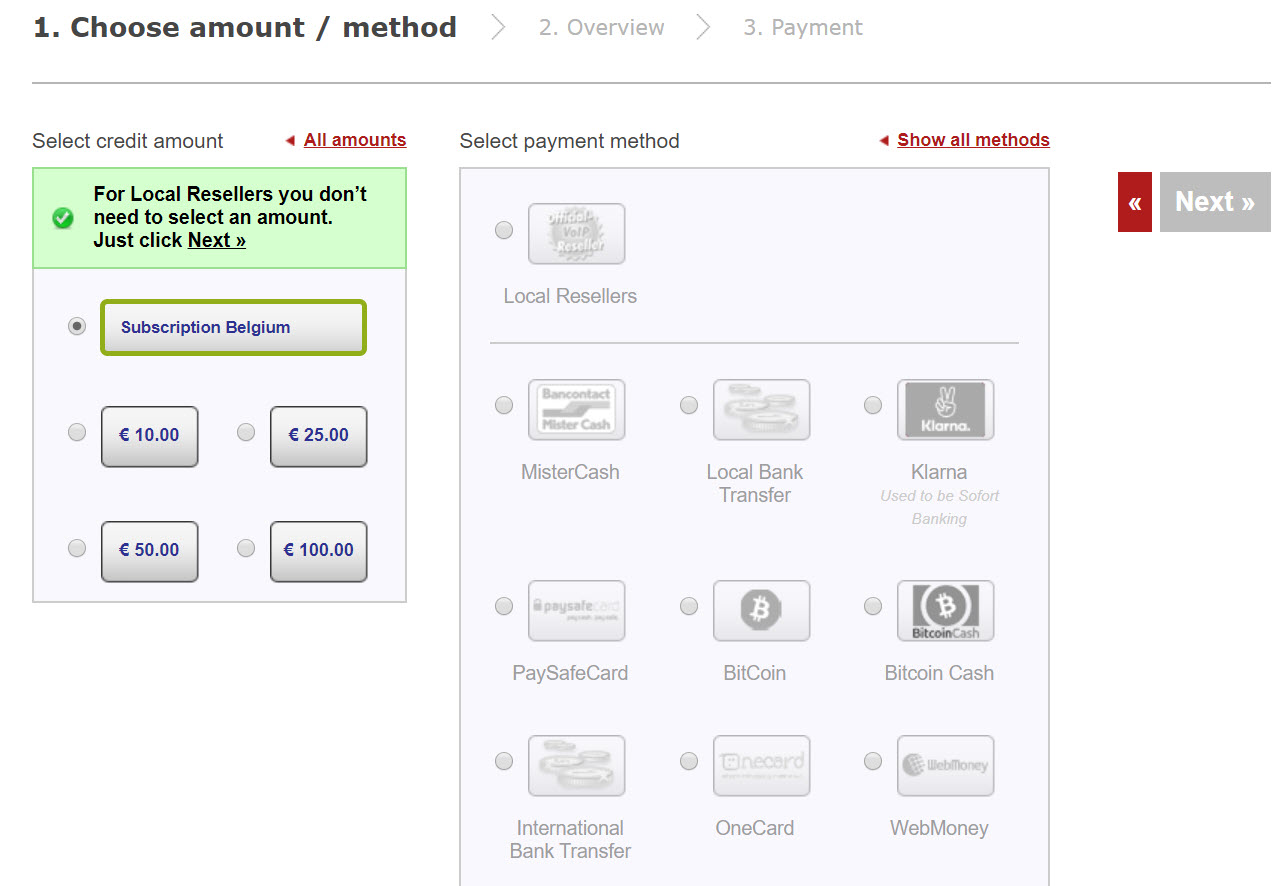
Task: Select the Bancontact MisterCash icon
Action: pyautogui.click(x=576, y=410)
